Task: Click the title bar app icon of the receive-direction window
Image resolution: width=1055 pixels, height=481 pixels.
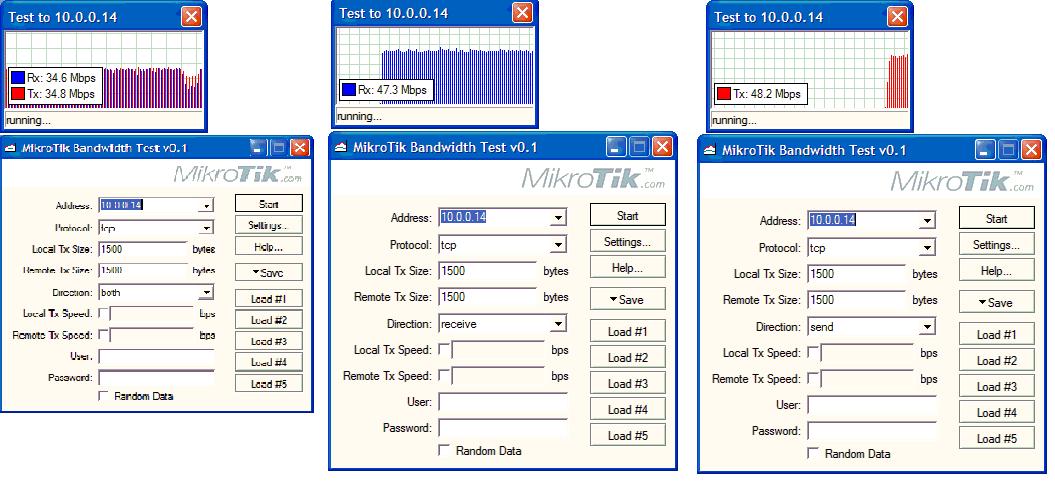Action: [341, 147]
